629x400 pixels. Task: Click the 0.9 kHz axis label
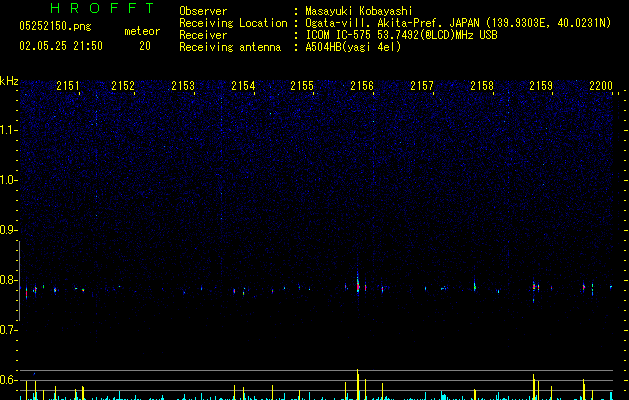[x=9, y=230]
